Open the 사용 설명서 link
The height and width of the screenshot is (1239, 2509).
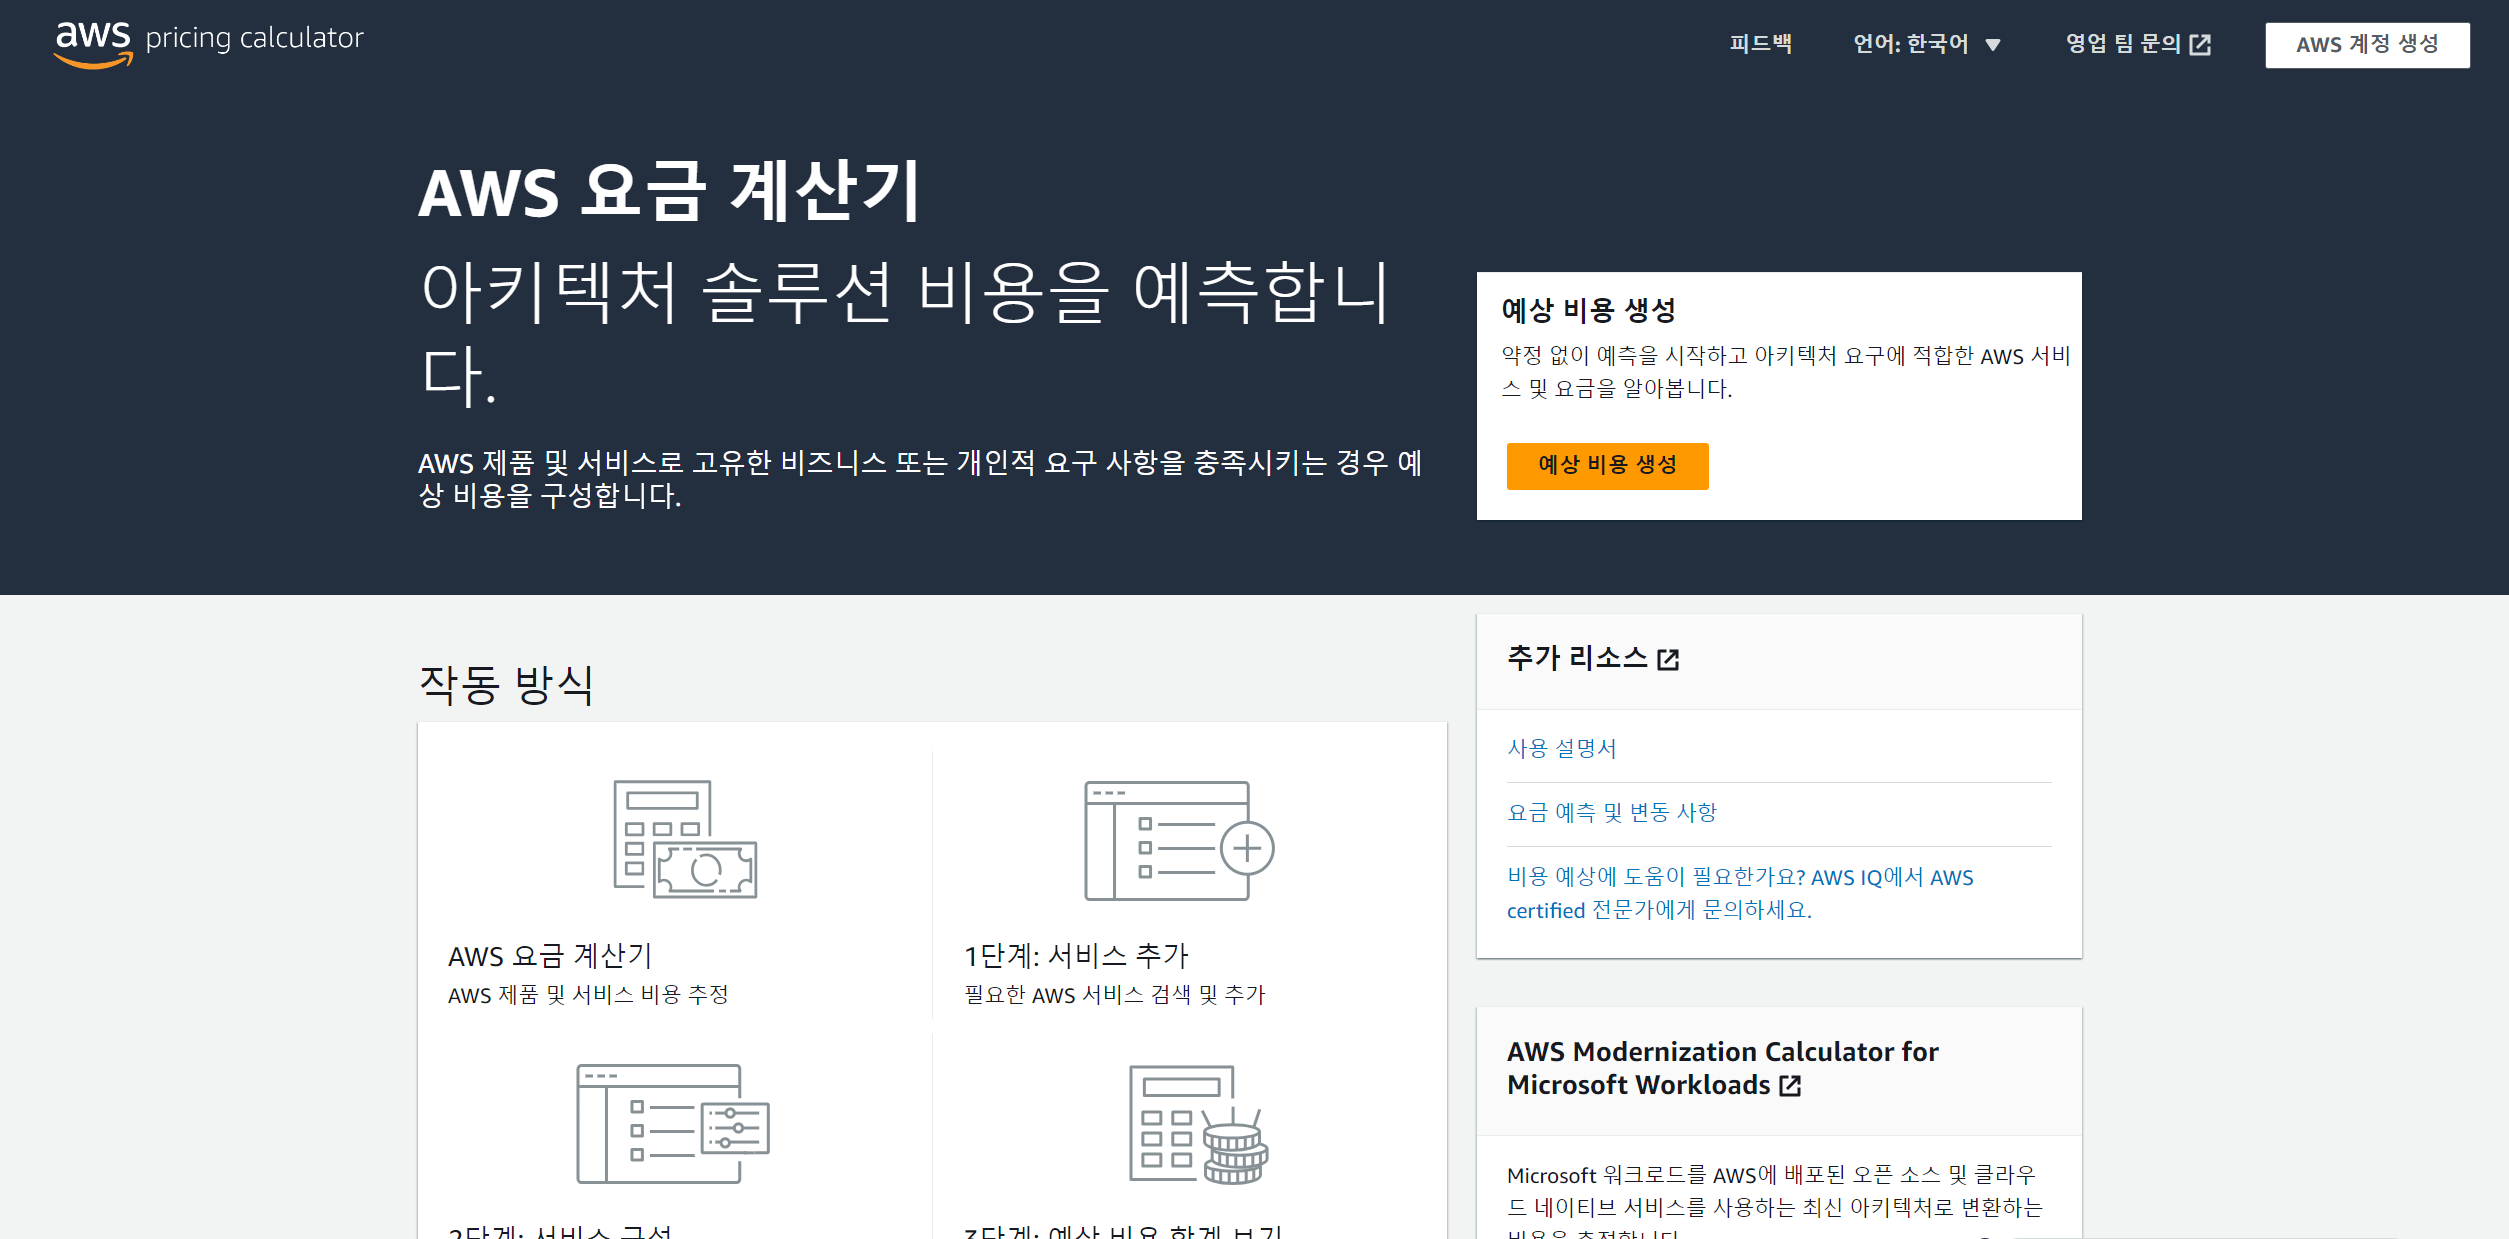(x=1562, y=748)
